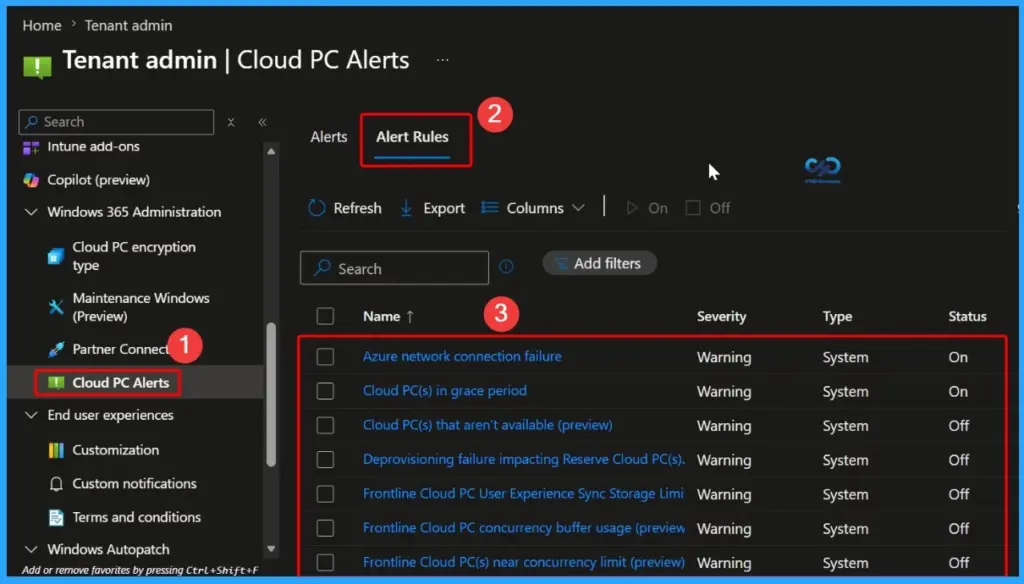Click the Refresh circular arrow icon
Viewport: 1024px width, 584px height.
coord(317,208)
